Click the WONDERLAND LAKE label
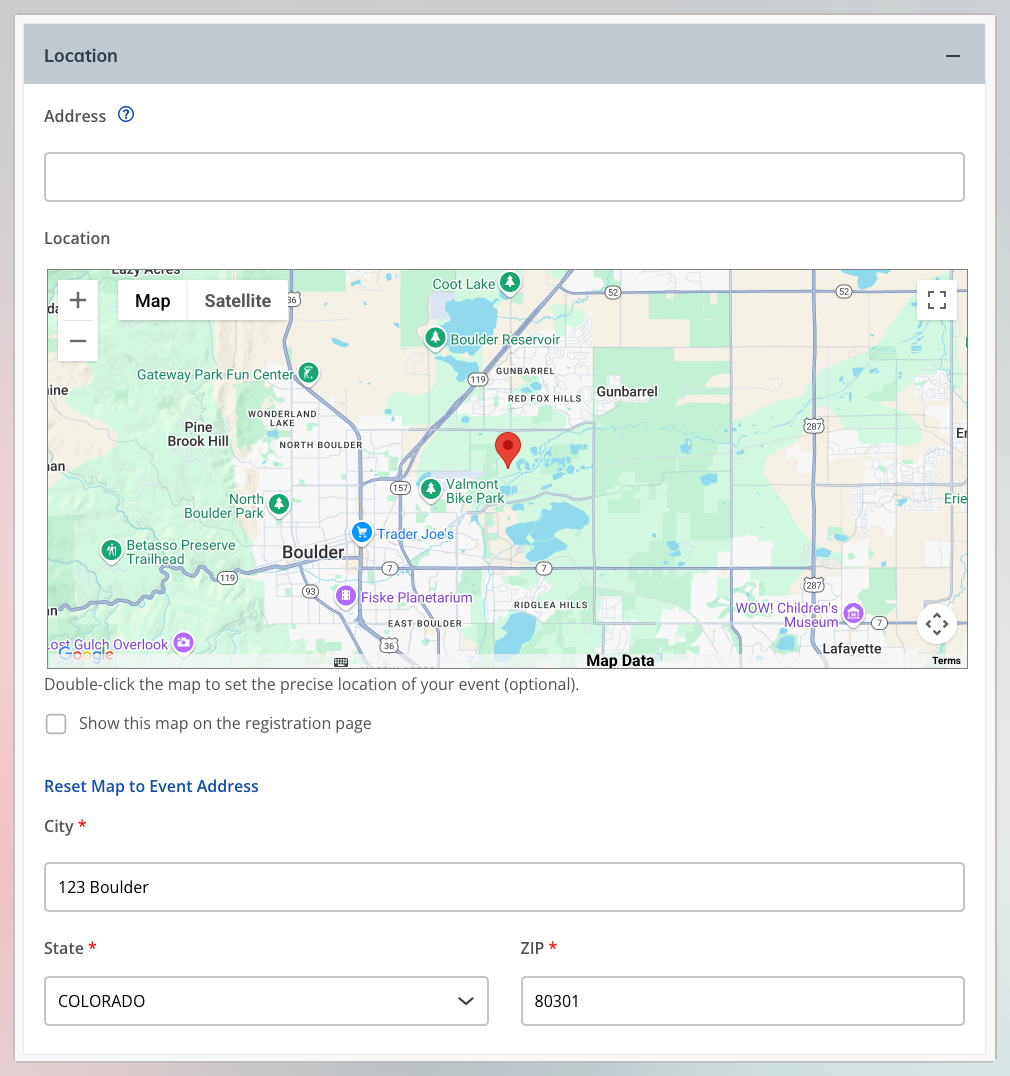The width and height of the screenshot is (1010, 1076). click(x=282, y=419)
